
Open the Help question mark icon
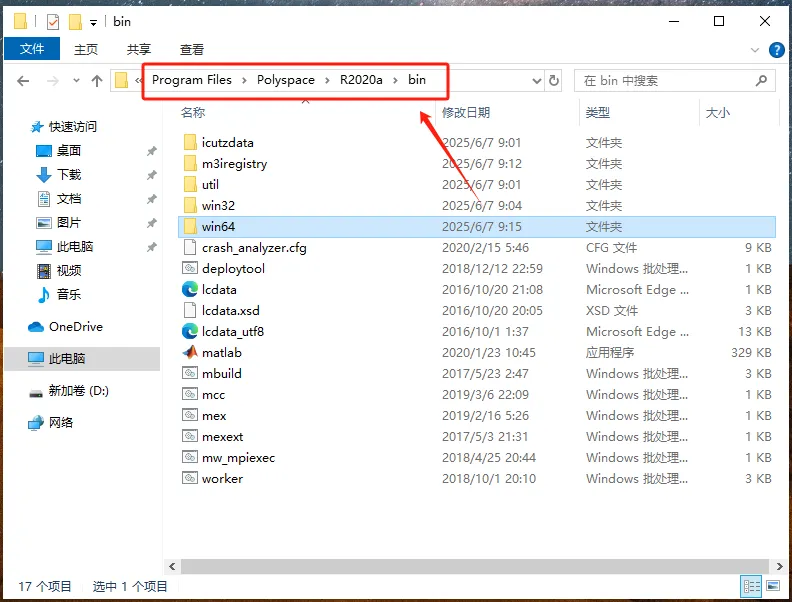click(776, 50)
